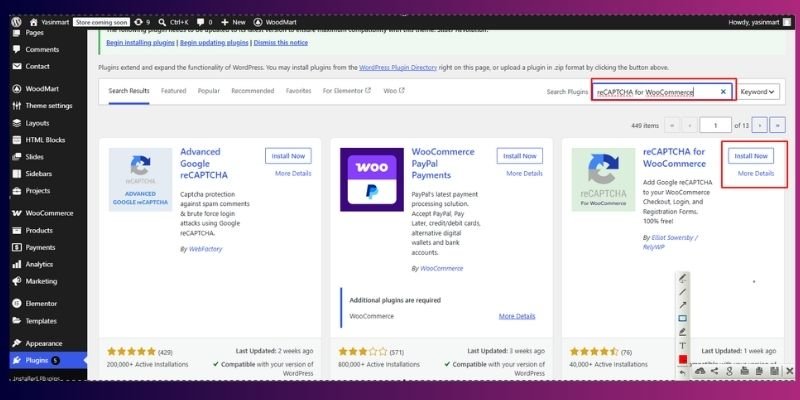Image resolution: width=800 pixels, height=400 pixels.
Task: Select the Search Results tab
Action: tap(129, 91)
